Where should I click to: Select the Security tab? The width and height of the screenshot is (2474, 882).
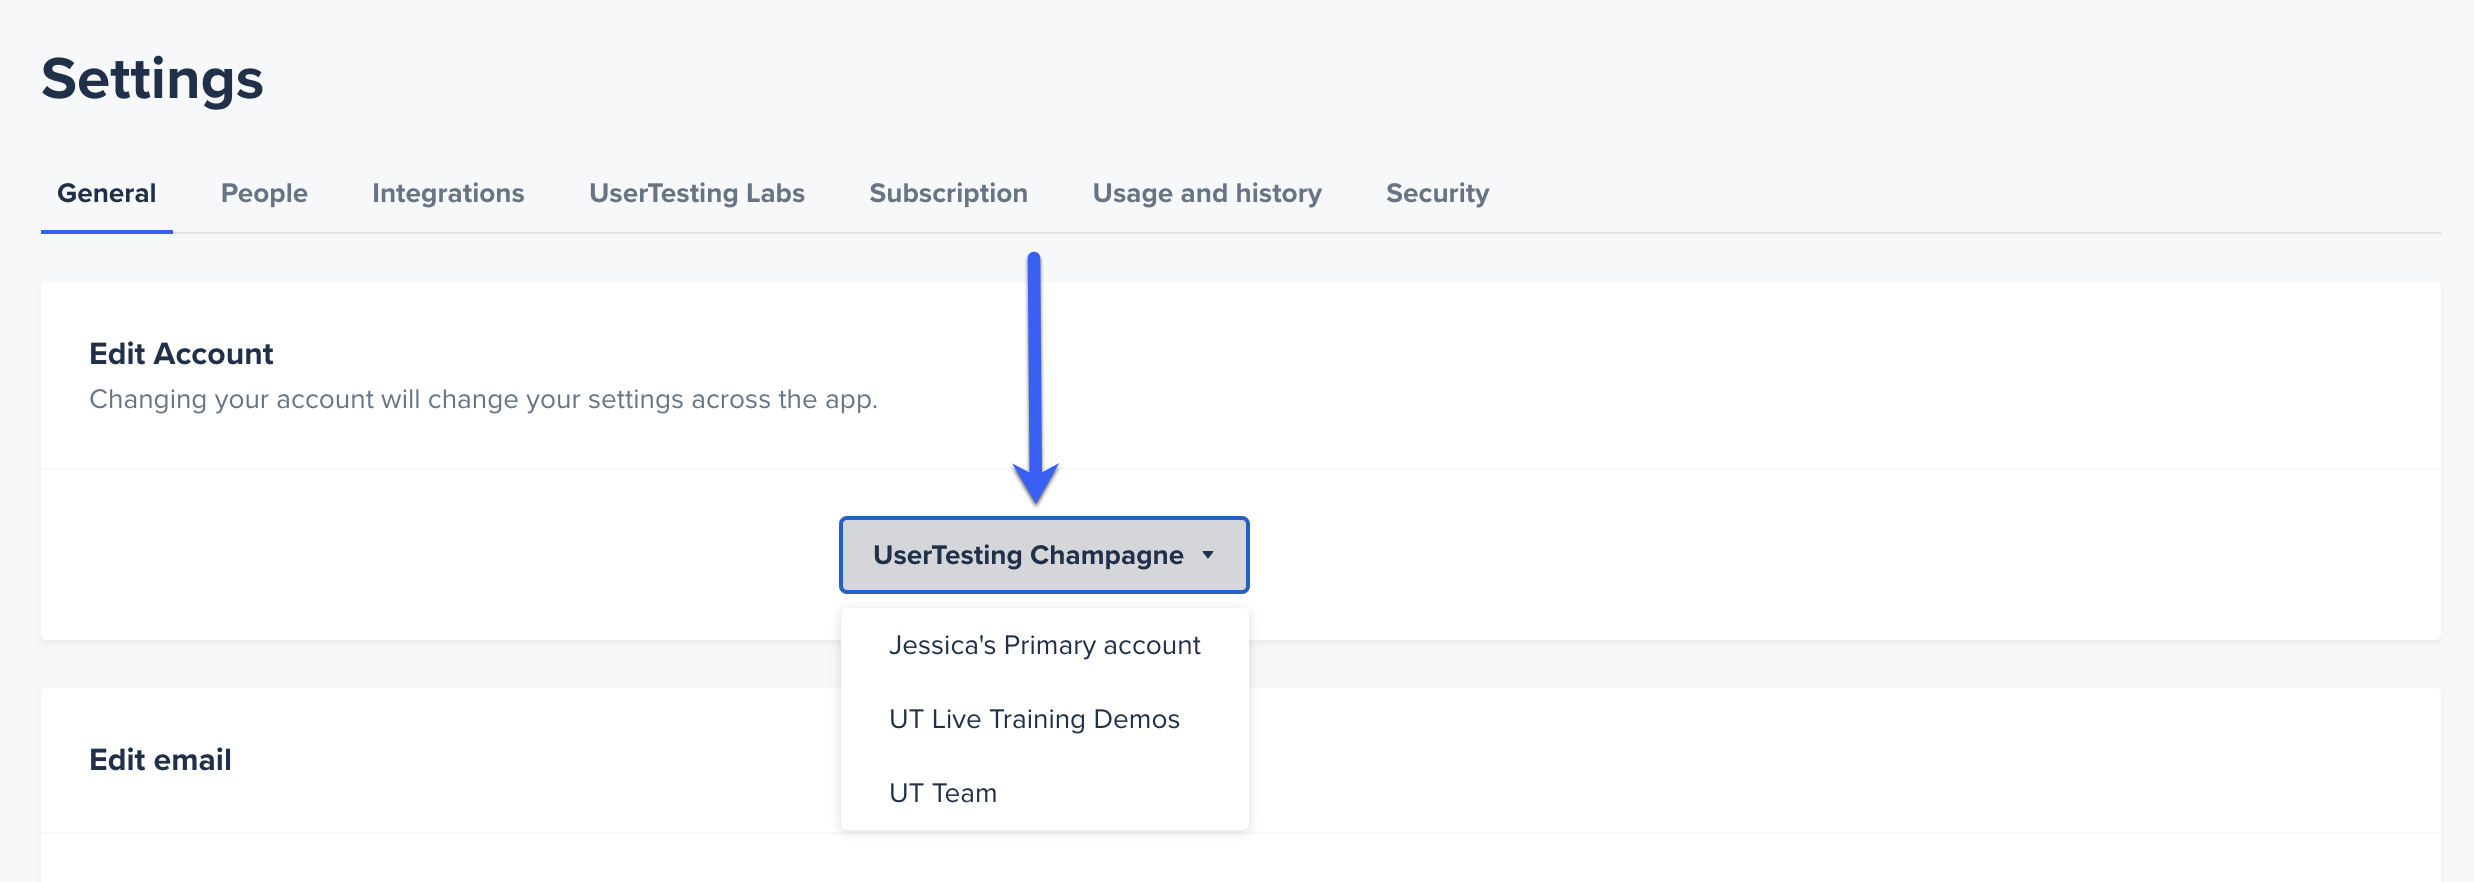tap(1437, 193)
